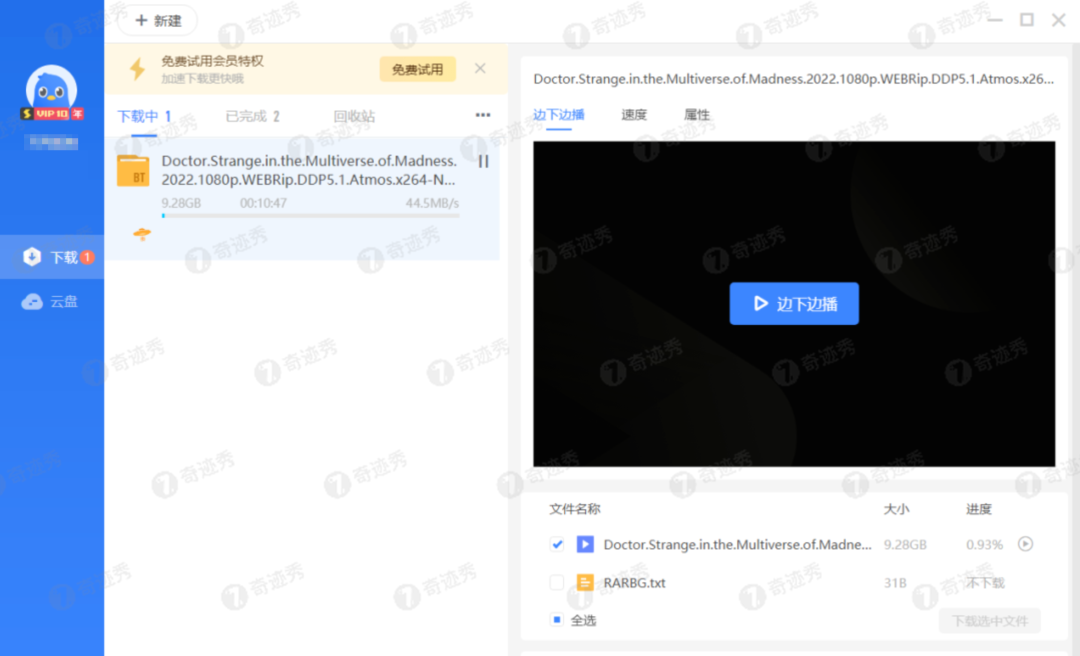1080x656 pixels.
Task: Select Doctor.Strange task name in download list
Action: point(309,170)
